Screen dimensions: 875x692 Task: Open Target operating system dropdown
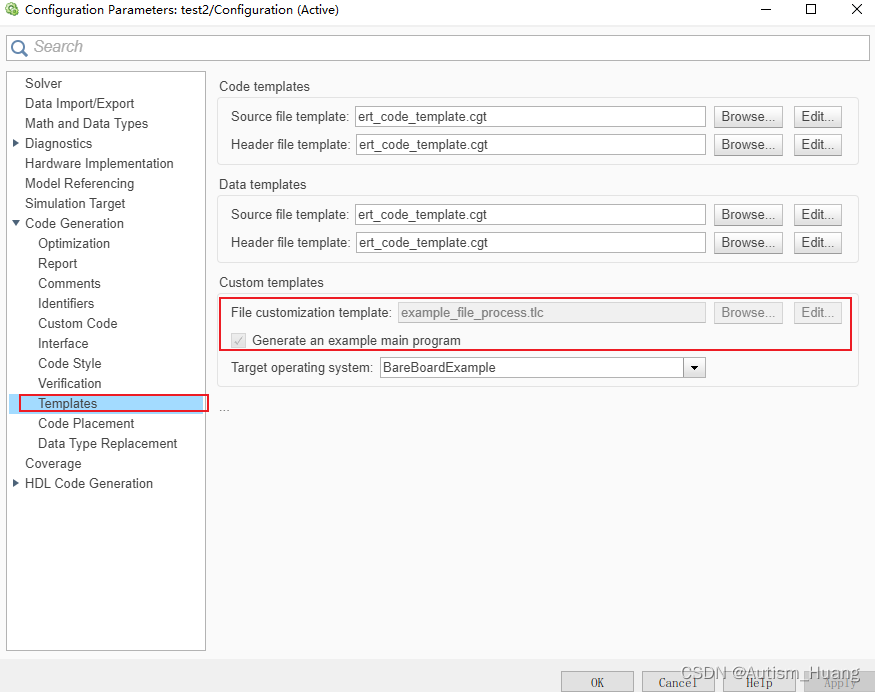click(694, 368)
